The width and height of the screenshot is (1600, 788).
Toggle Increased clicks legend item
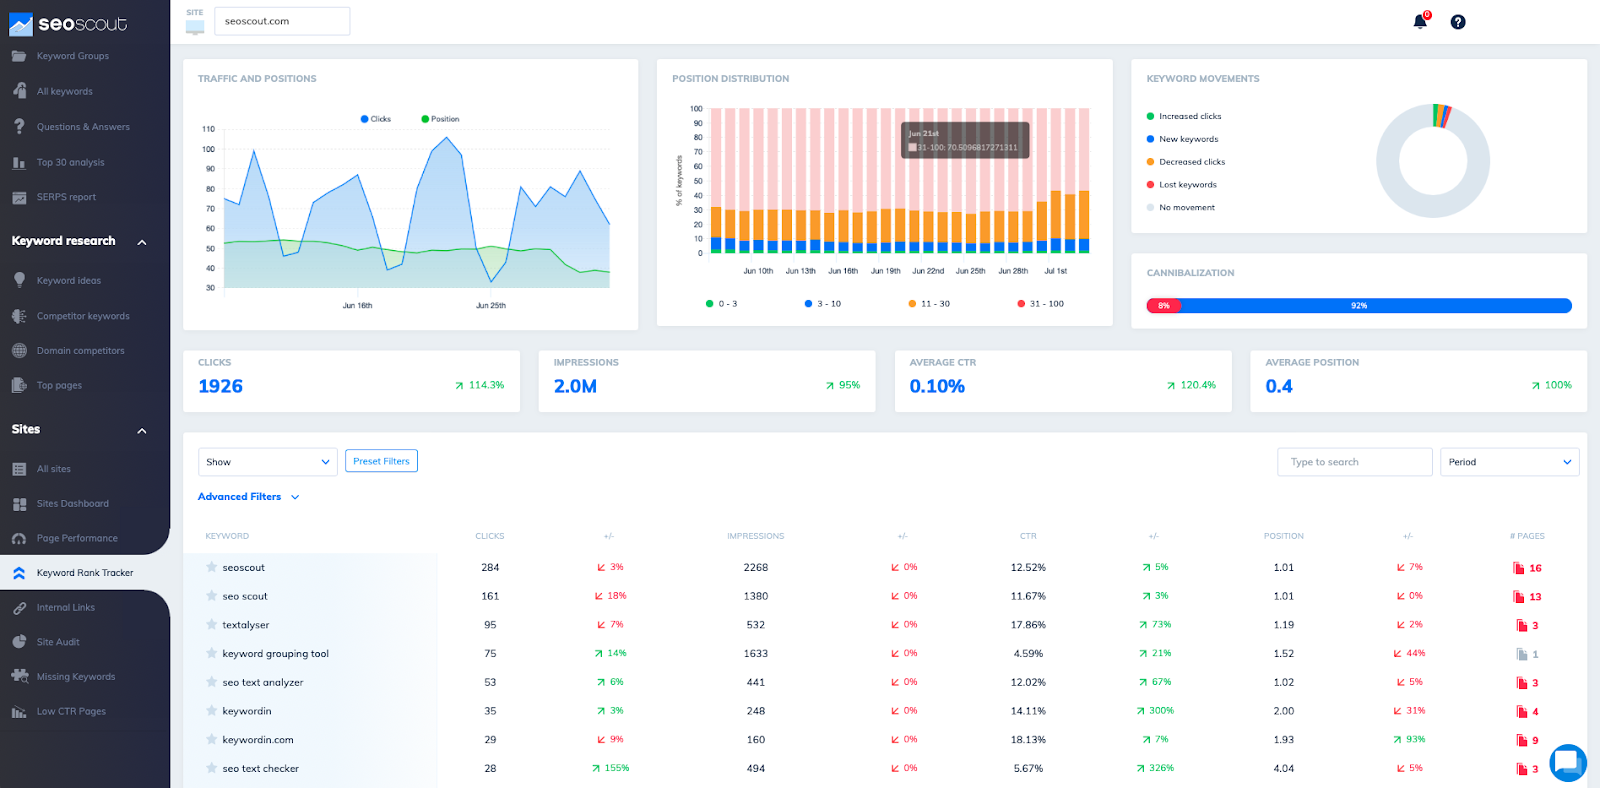click(1184, 116)
